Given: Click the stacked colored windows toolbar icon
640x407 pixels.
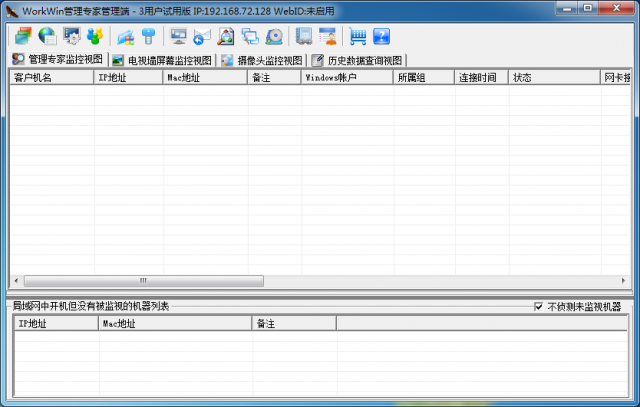Looking at the screenshot, I should [x=23, y=36].
